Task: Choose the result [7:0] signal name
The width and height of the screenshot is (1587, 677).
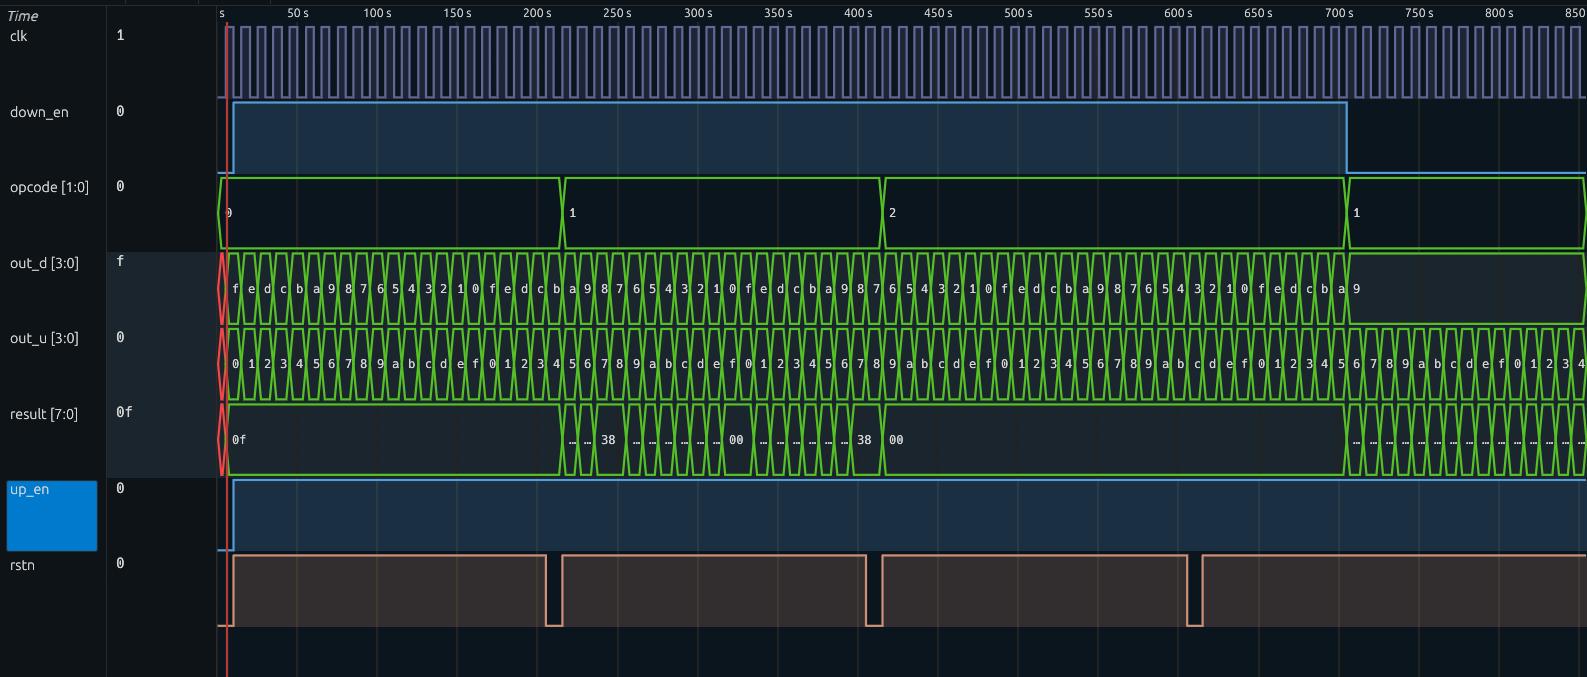Action: (x=49, y=414)
